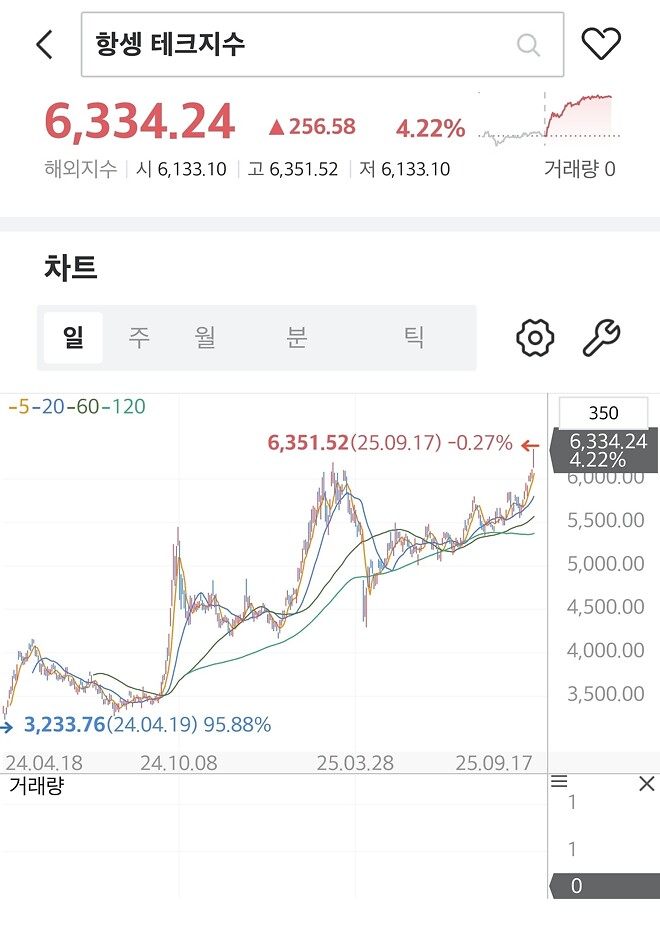Select the 월 monthly chart tab
Image resolution: width=660 pixels, height=947 pixels.
[x=205, y=337]
